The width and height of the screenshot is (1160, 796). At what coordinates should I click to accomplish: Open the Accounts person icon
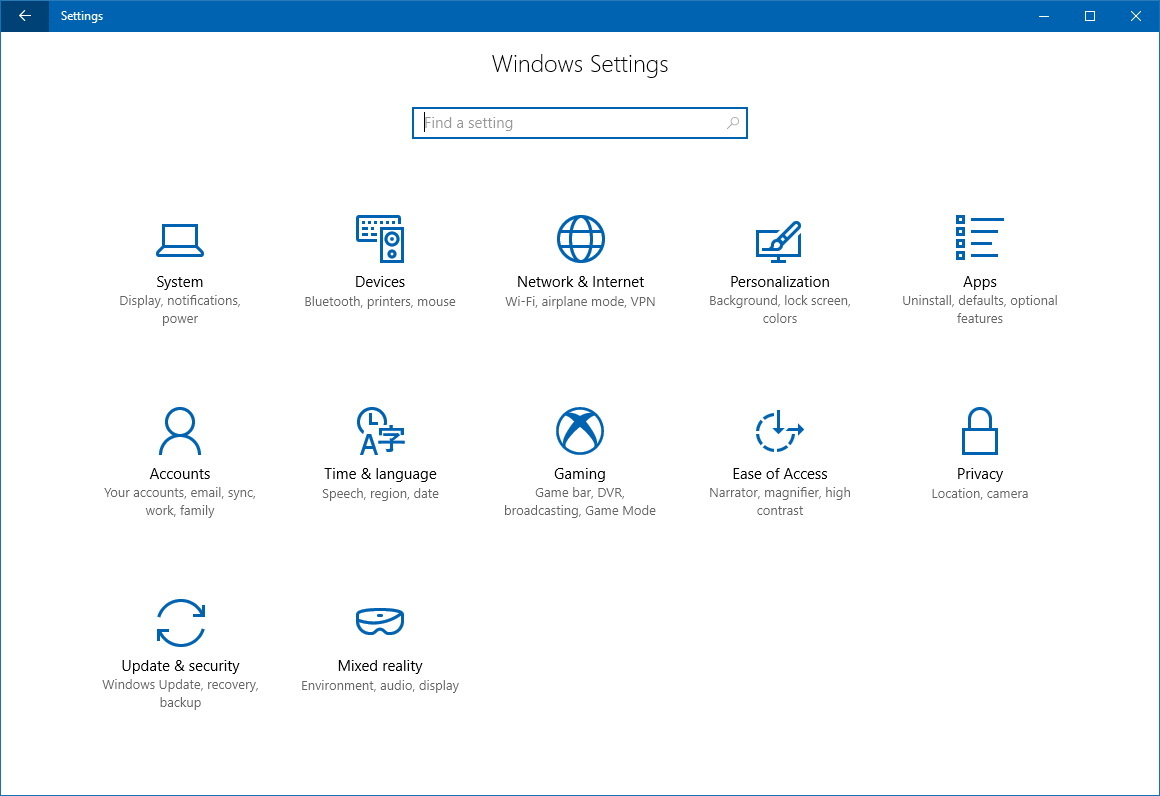[x=180, y=431]
